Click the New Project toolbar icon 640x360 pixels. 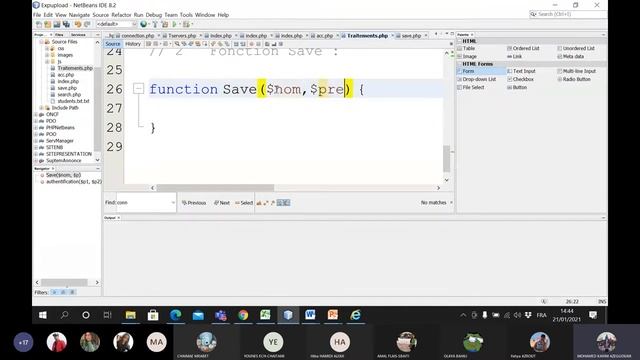click(48, 24)
